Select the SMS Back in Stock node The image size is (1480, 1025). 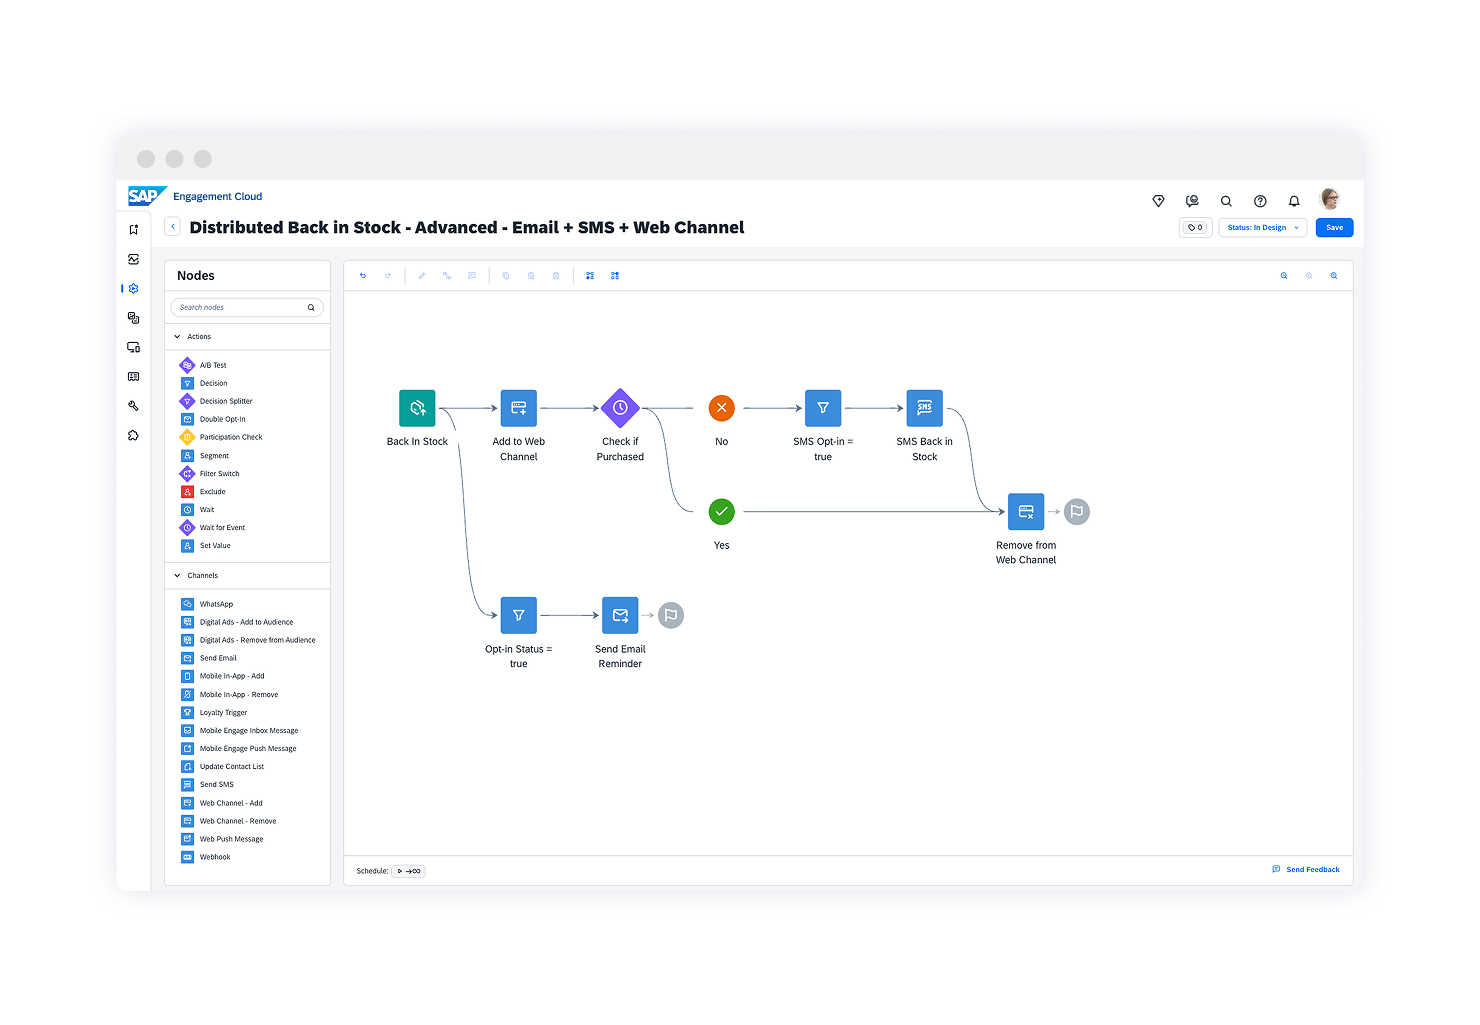925,408
